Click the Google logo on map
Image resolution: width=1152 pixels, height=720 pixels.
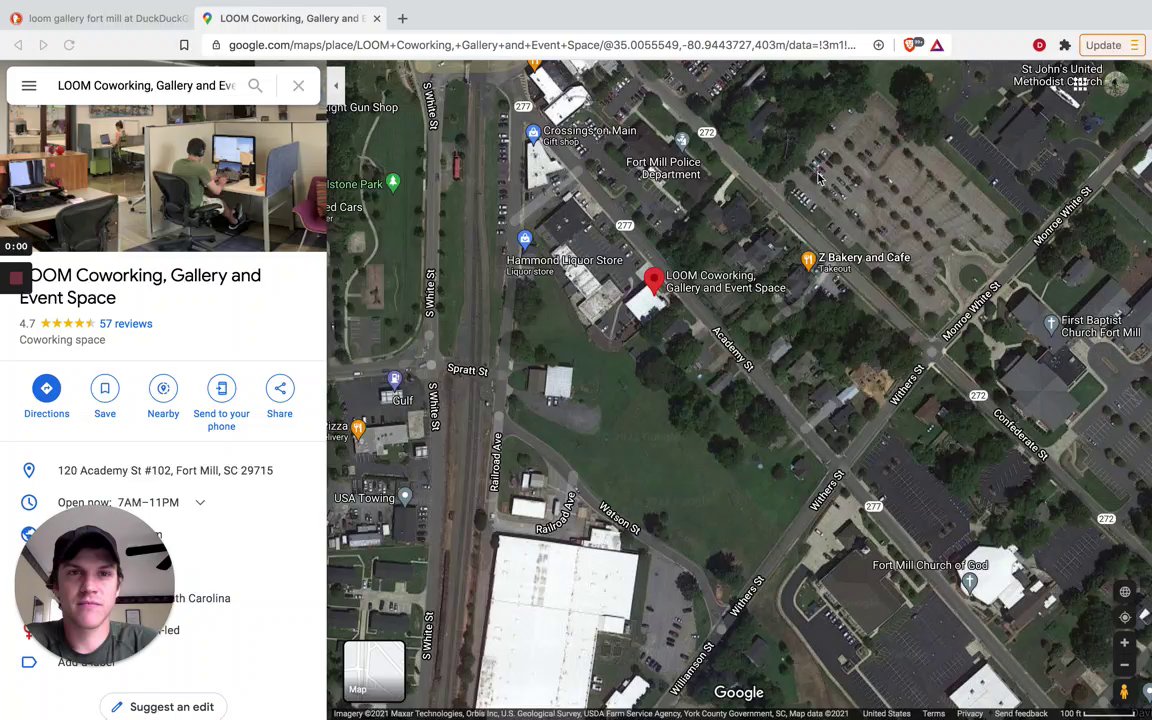coord(738,693)
